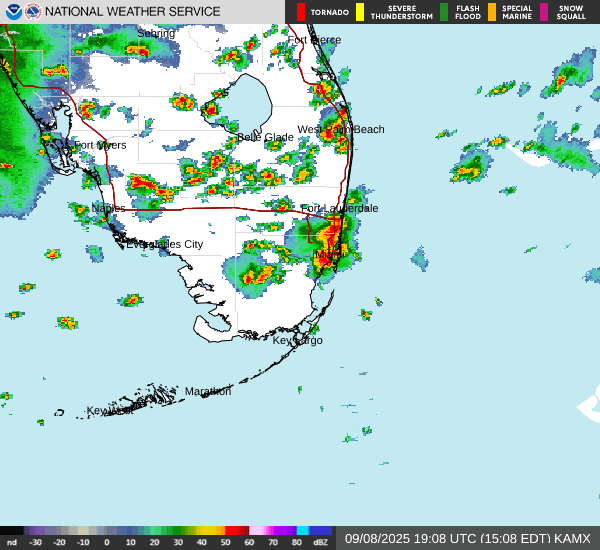600x550 pixels.
Task: Click the National Weather Service emblem
Action: coord(34,12)
